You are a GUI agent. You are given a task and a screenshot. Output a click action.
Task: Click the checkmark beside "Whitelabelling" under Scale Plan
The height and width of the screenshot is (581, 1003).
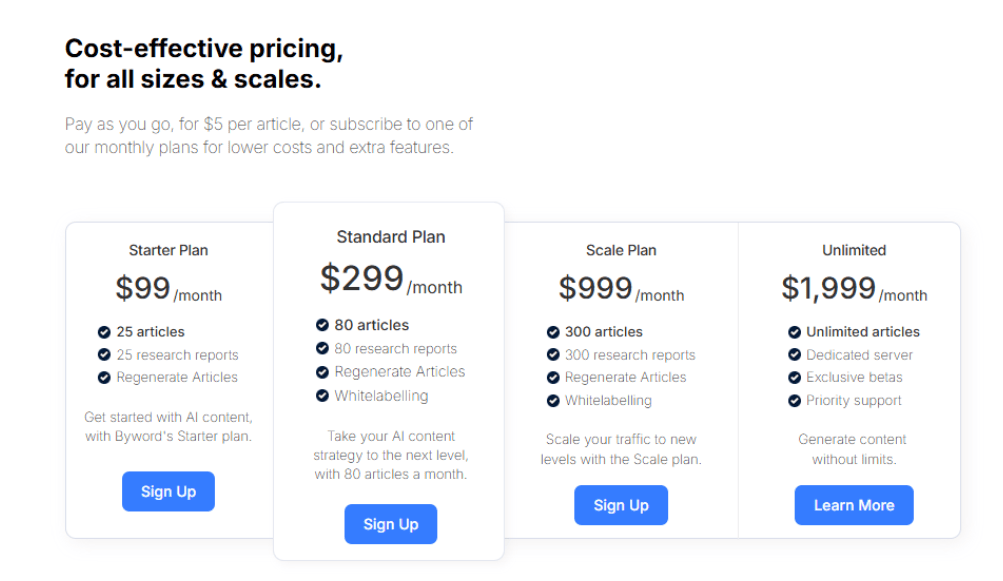tap(553, 400)
